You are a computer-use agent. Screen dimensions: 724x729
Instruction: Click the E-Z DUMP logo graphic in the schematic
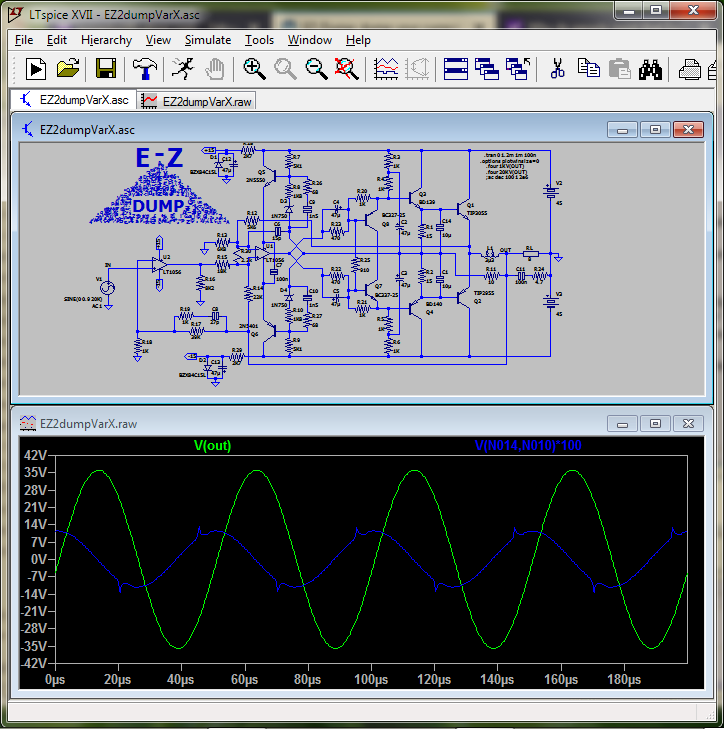[x=159, y=186]
